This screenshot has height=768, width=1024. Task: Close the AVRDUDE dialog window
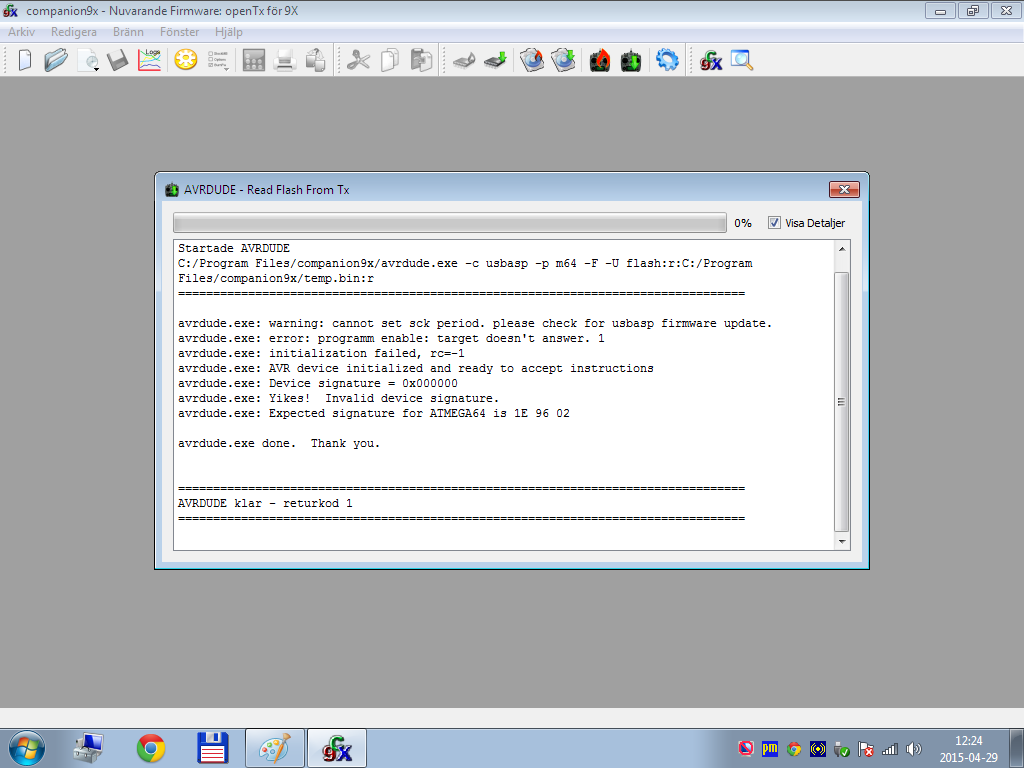click(844, 190)
